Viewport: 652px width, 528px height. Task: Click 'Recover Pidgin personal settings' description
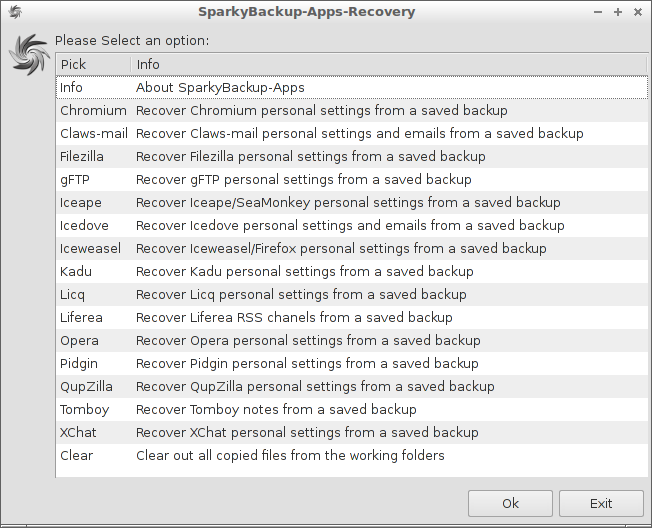pyautogui.click(x=307, y=363)
